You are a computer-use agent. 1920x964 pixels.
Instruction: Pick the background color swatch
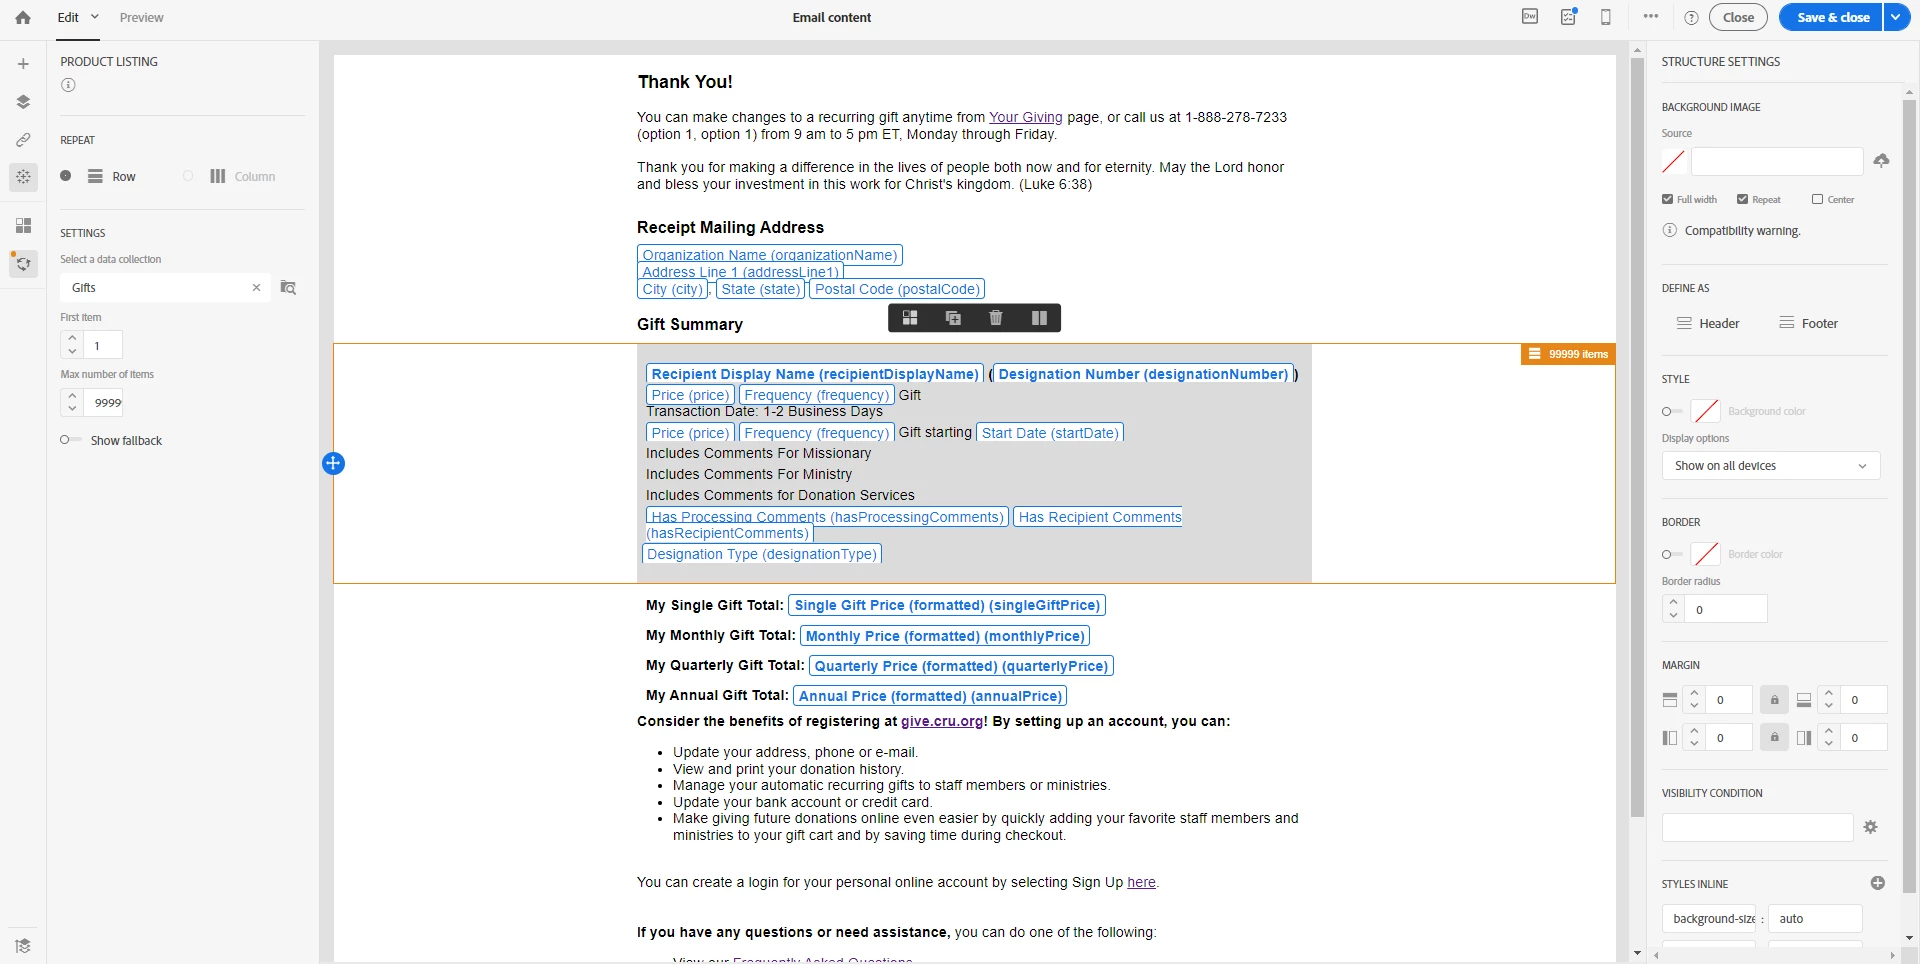[1706, 411]
